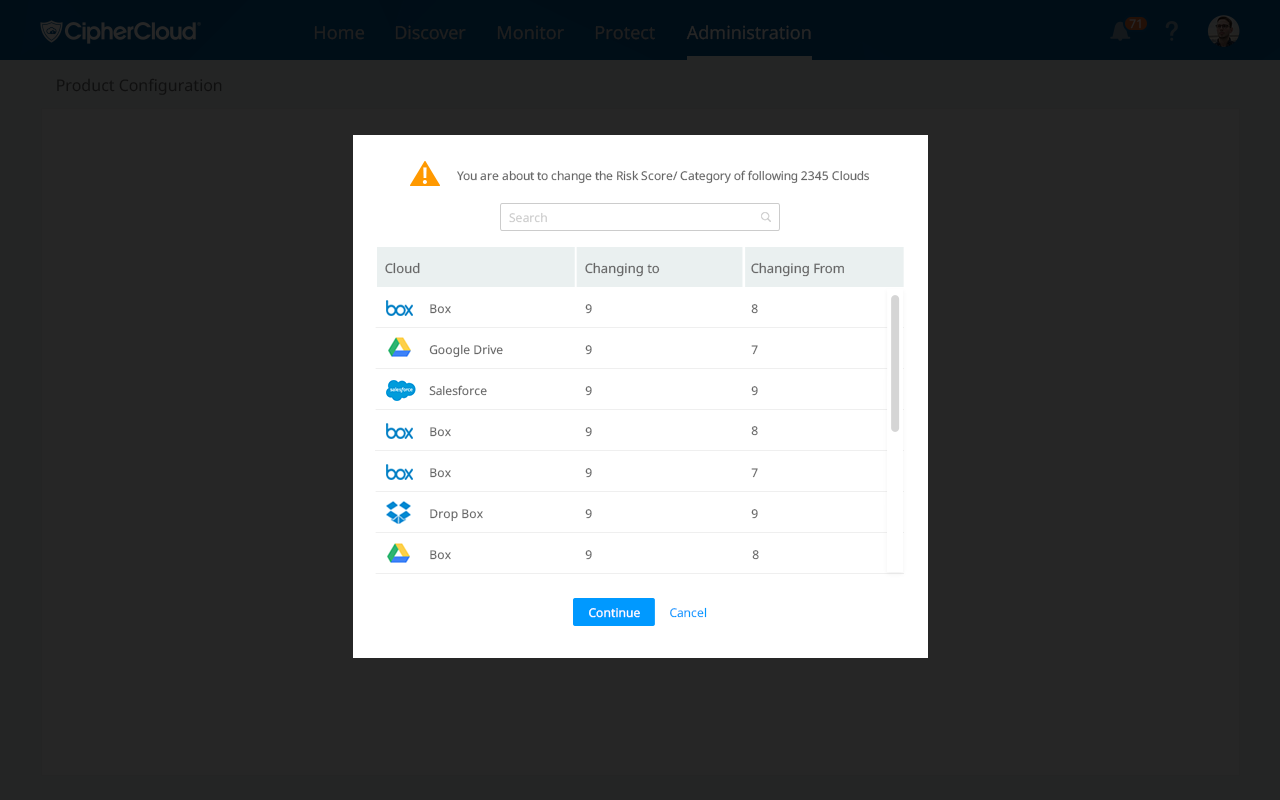
Task: Click Changing From value in Google Drive row
Action: pos(755,349)
